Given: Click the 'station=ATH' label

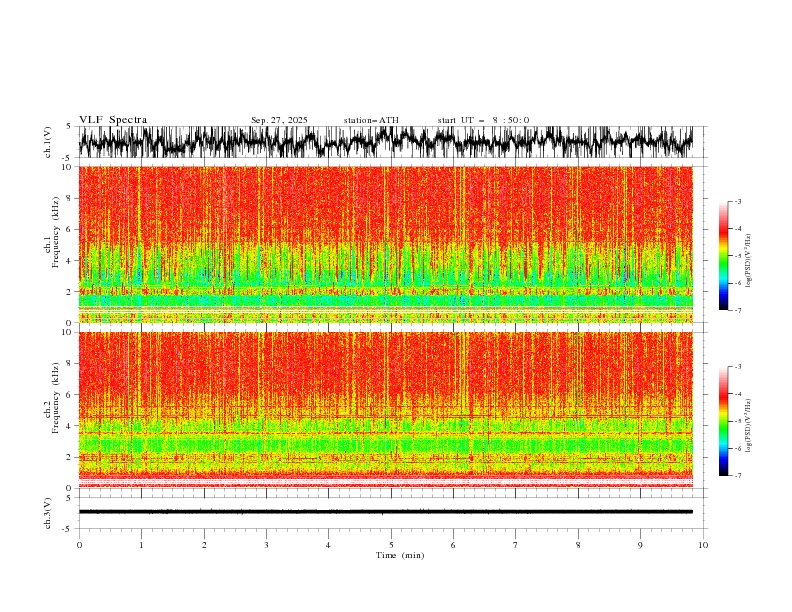Looking at the screenshot, I should pos(371,120).
